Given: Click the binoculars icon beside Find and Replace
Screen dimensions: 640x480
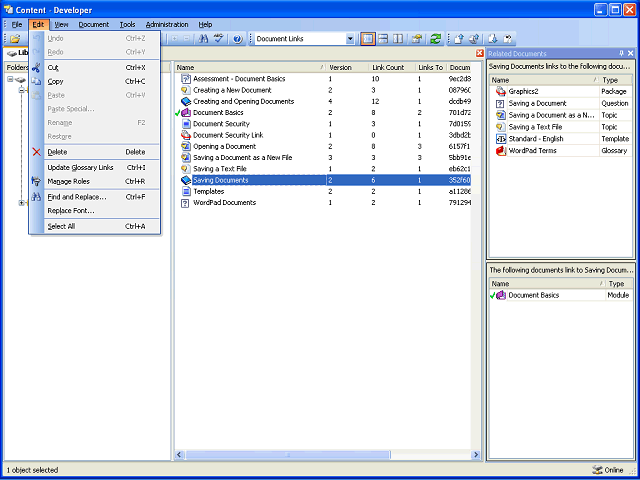Looking at the screenshot, I should click(36, 197).
